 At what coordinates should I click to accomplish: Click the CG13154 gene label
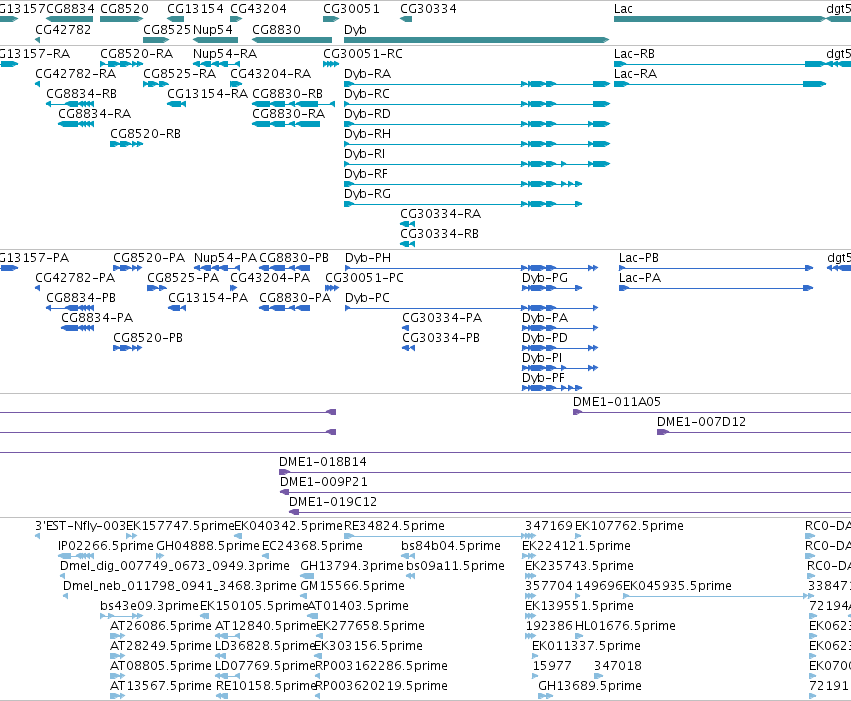(x=195, y=9)
